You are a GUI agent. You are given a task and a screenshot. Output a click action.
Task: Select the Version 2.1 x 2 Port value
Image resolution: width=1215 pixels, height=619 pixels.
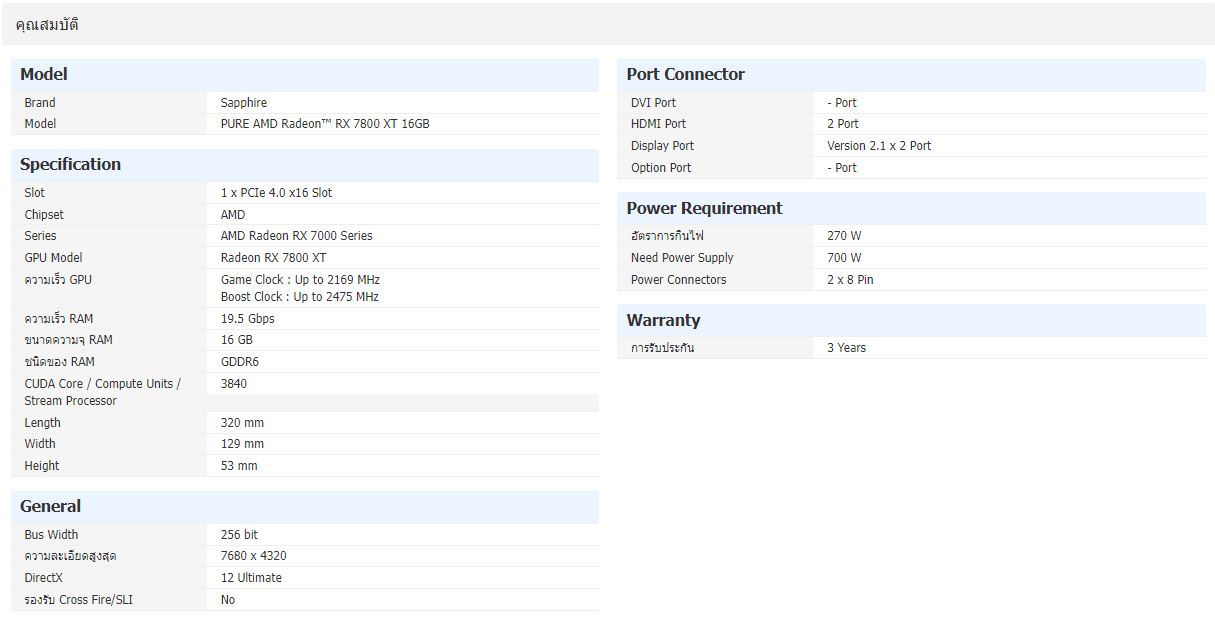click(x=878, y=146)
